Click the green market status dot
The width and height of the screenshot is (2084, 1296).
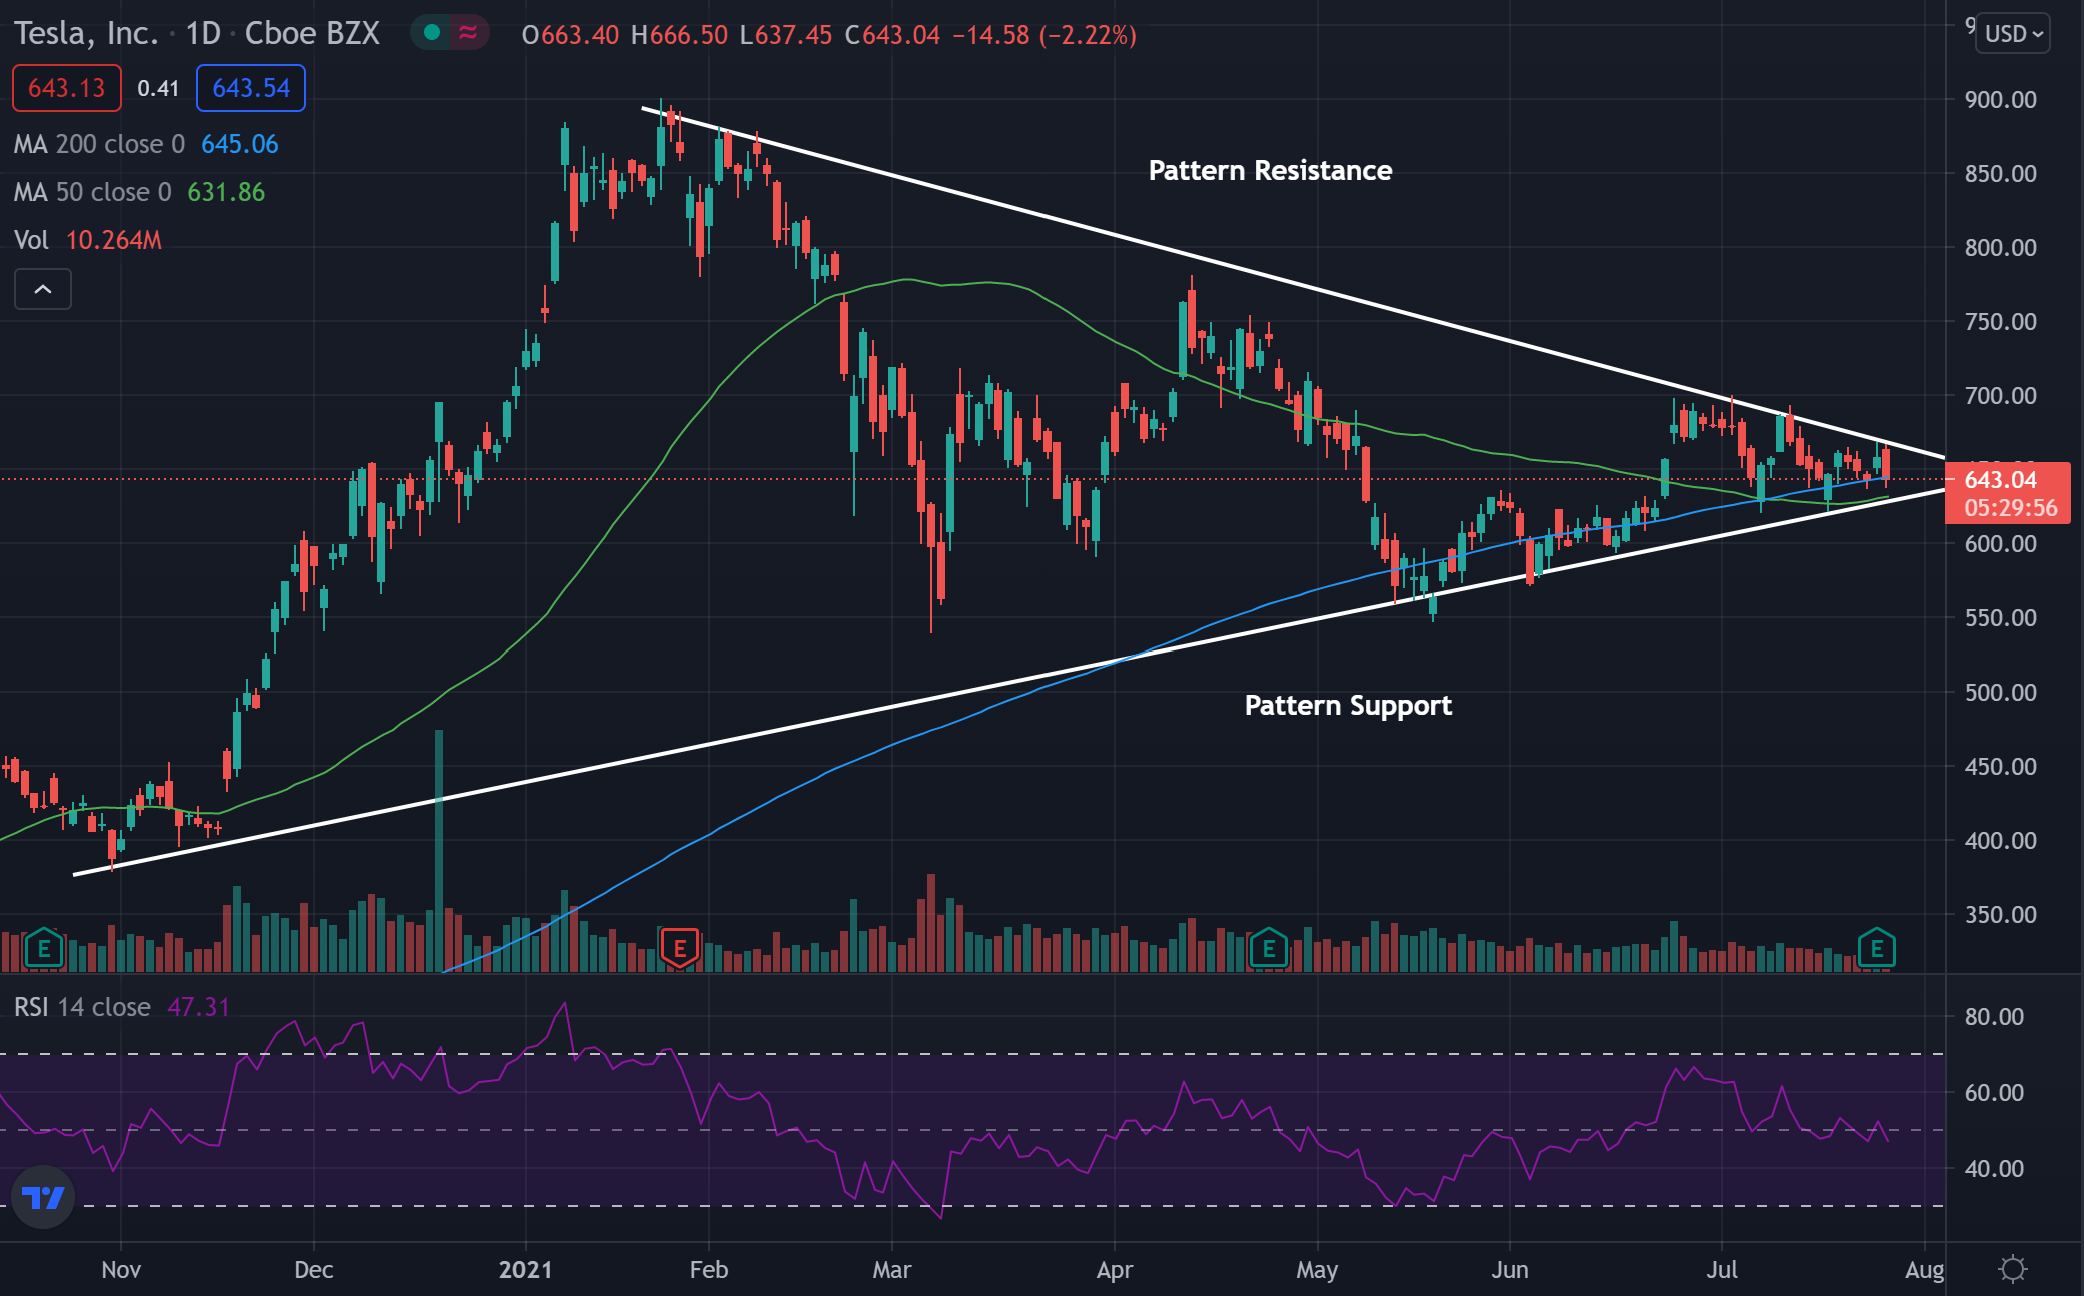point(432,33)
